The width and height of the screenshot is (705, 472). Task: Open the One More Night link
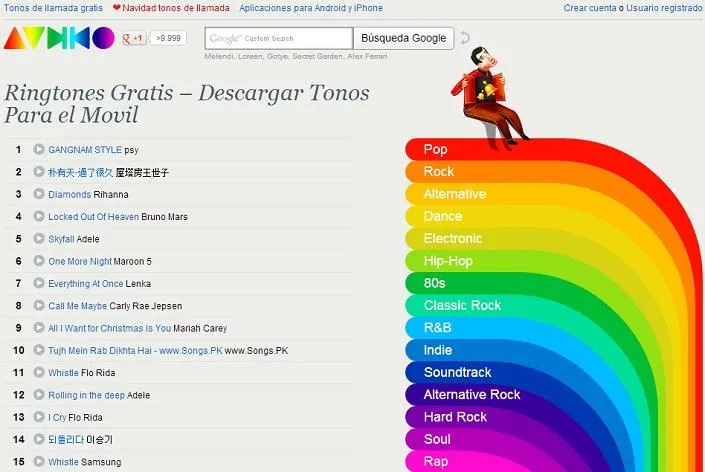pos(80,261)
